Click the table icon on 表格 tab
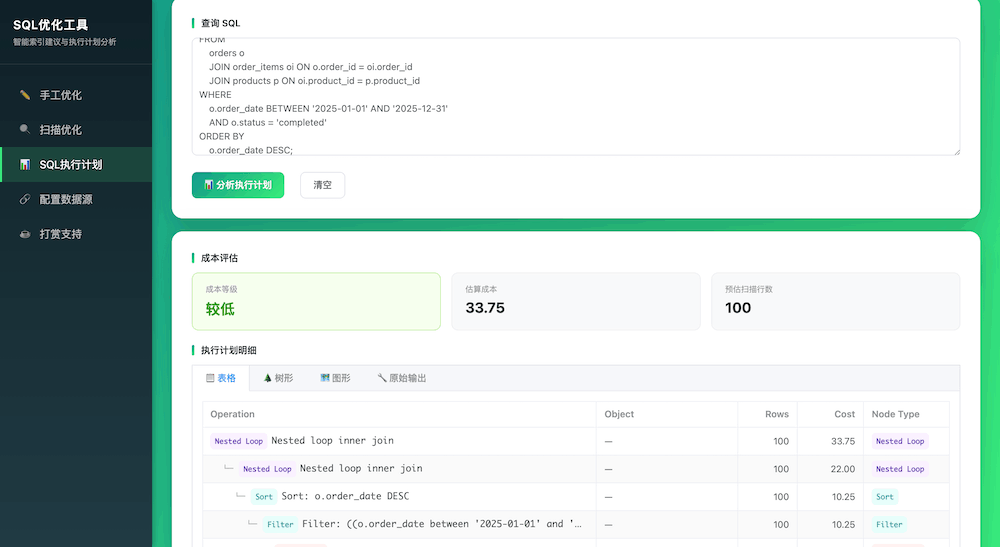This screenshot has width=1000, height=547. pos(210,378)
